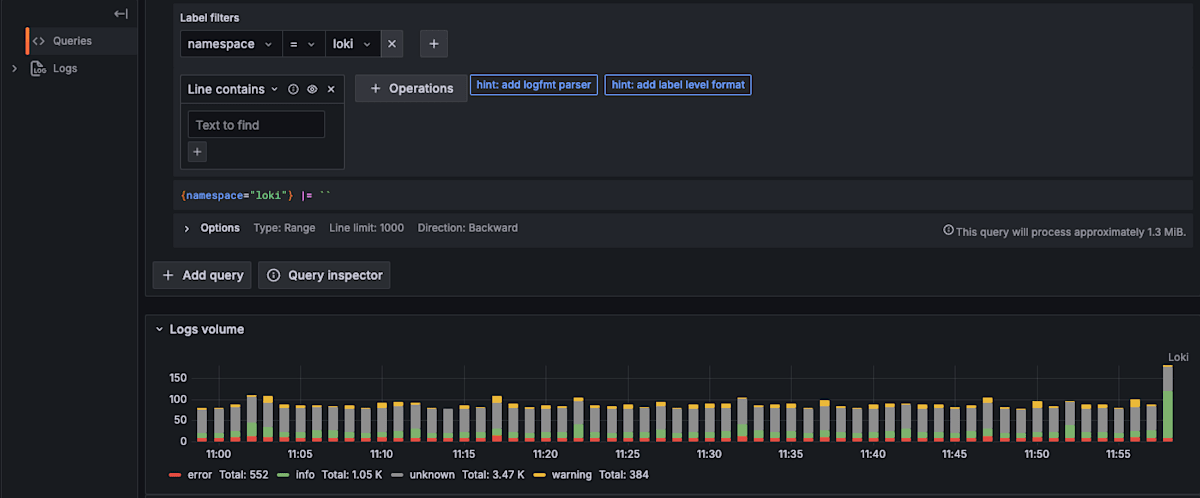1200x498 pixels.
Task: Open the loki value dropdown
Action: click(353, 44)
